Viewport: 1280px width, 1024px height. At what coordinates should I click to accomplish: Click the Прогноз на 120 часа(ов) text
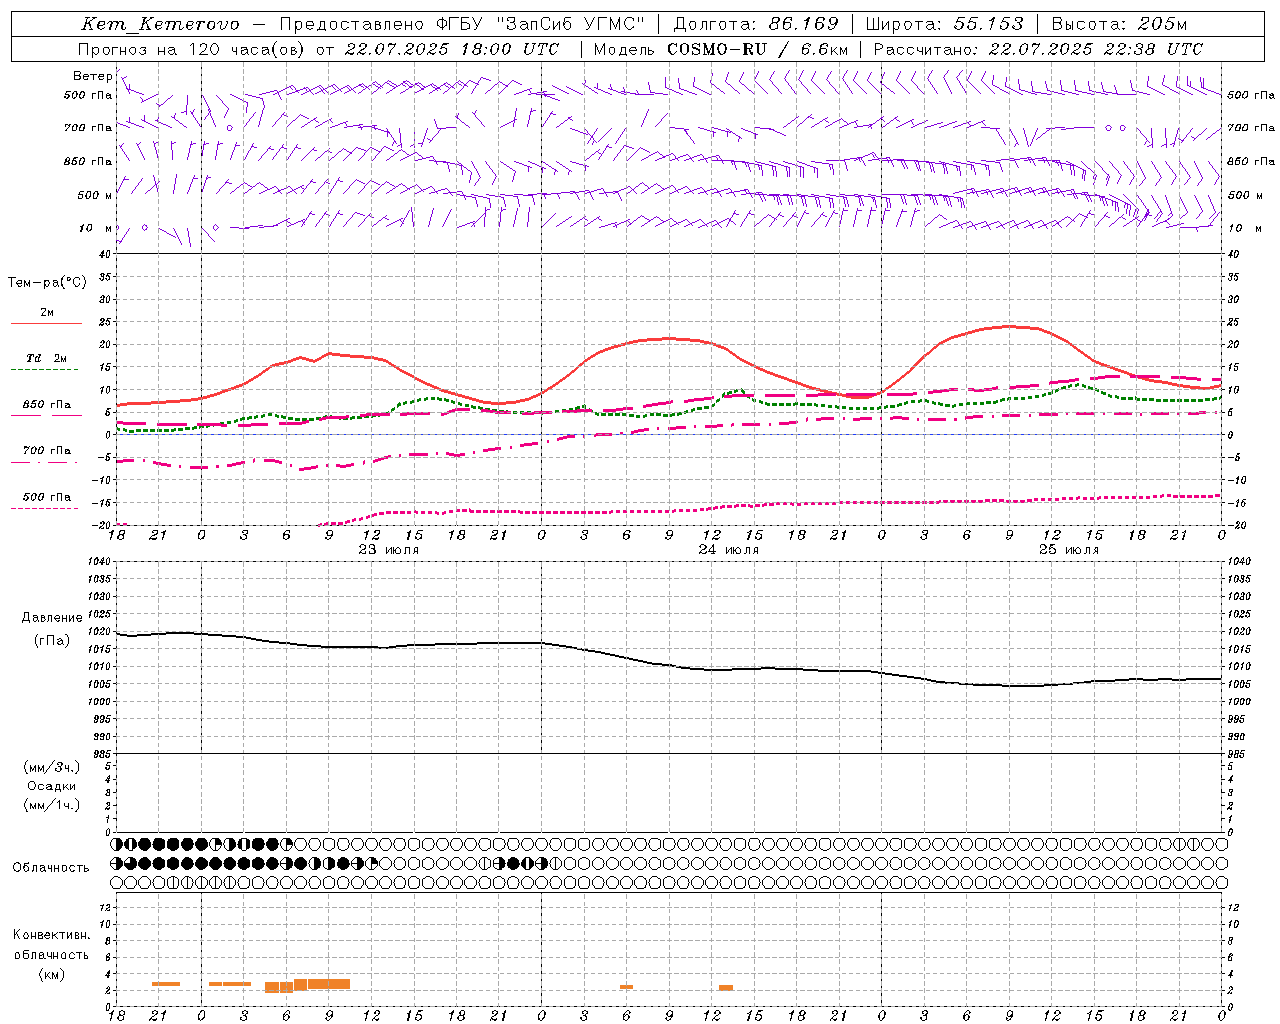click(193, 48)
